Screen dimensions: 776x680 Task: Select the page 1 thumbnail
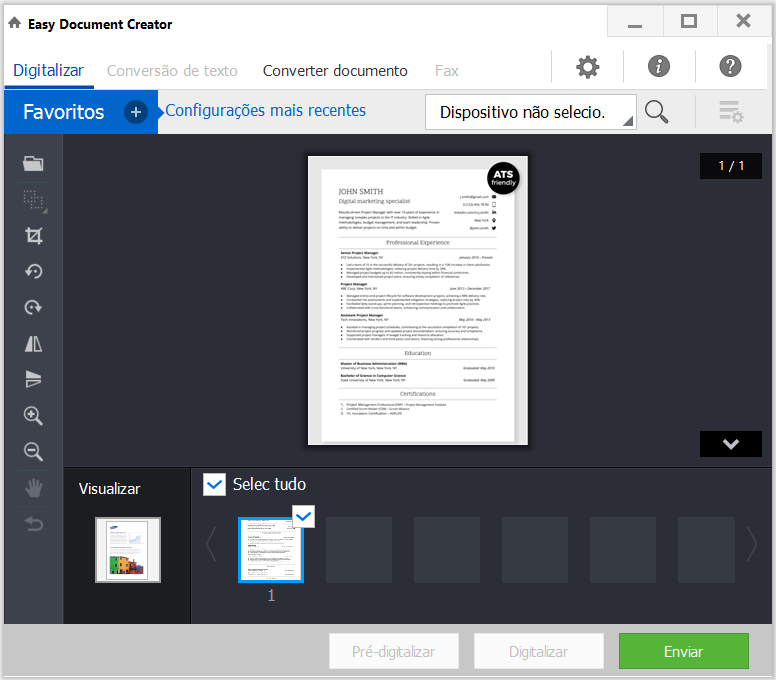(x=271, y=550)
